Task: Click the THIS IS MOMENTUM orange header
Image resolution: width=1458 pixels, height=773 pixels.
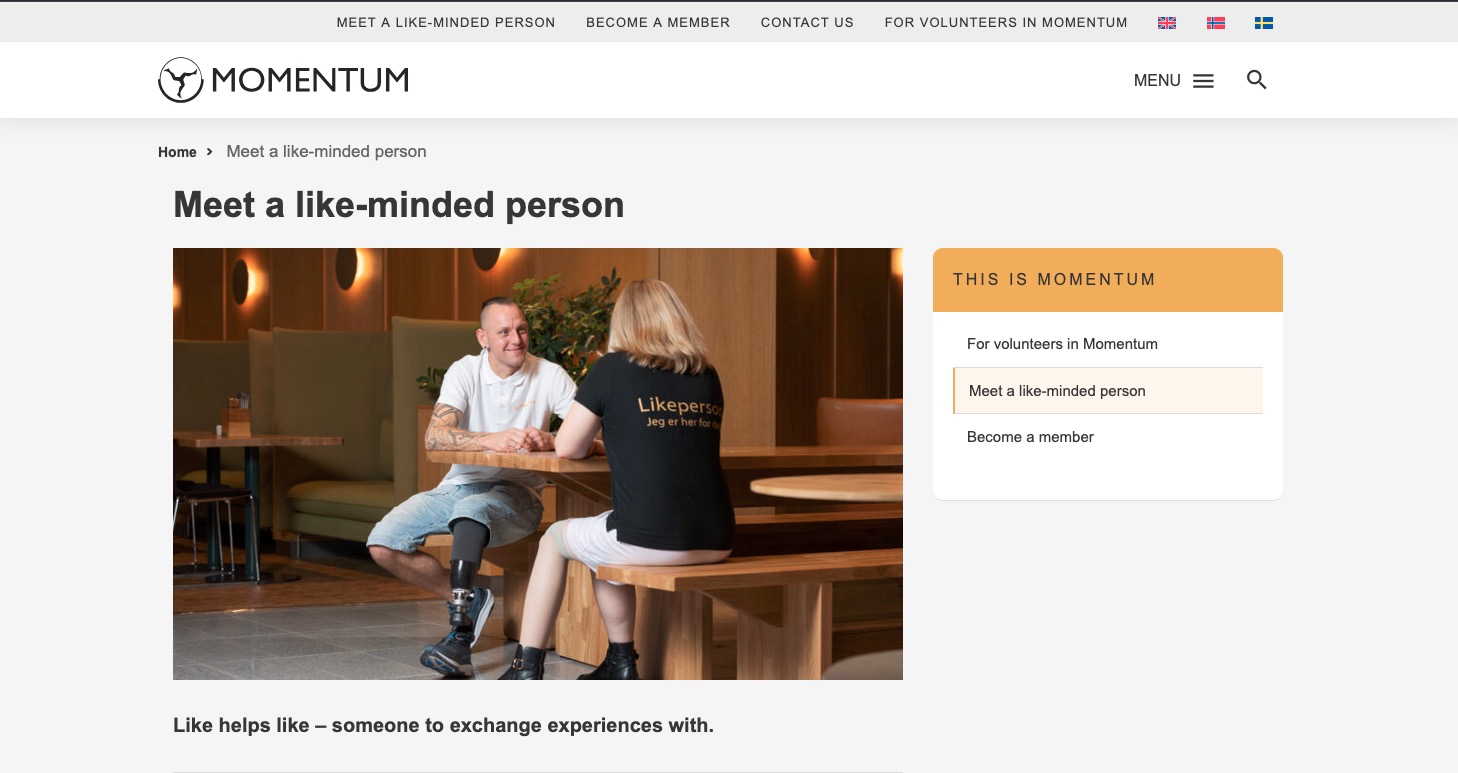Action: coord(1108,280)
